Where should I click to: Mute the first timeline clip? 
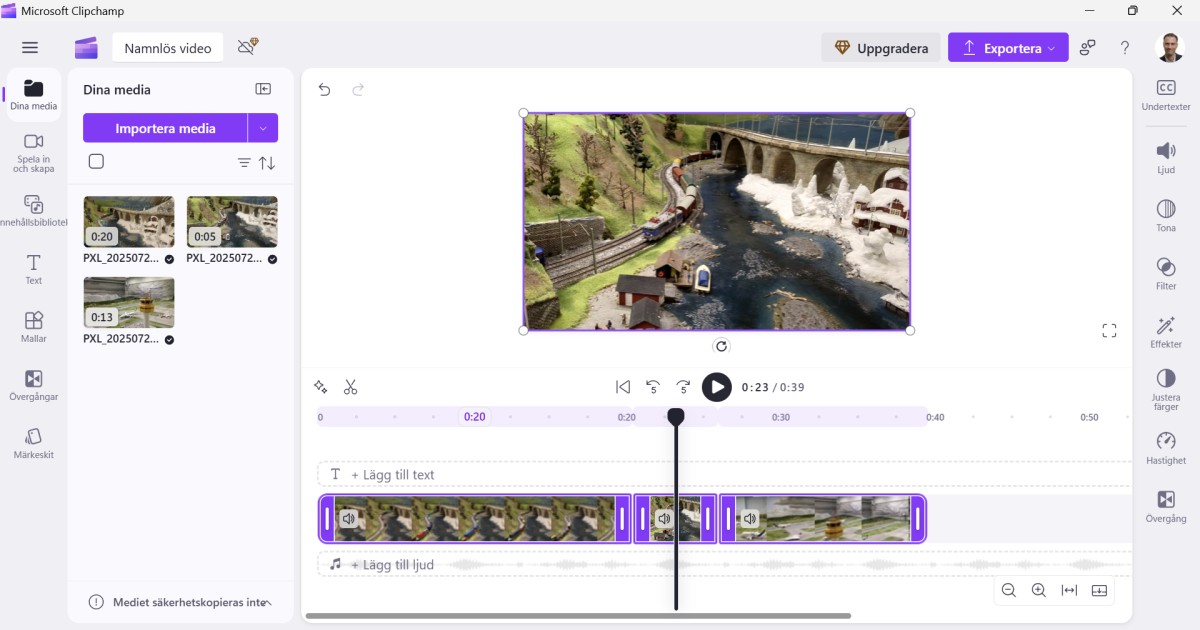349,518
